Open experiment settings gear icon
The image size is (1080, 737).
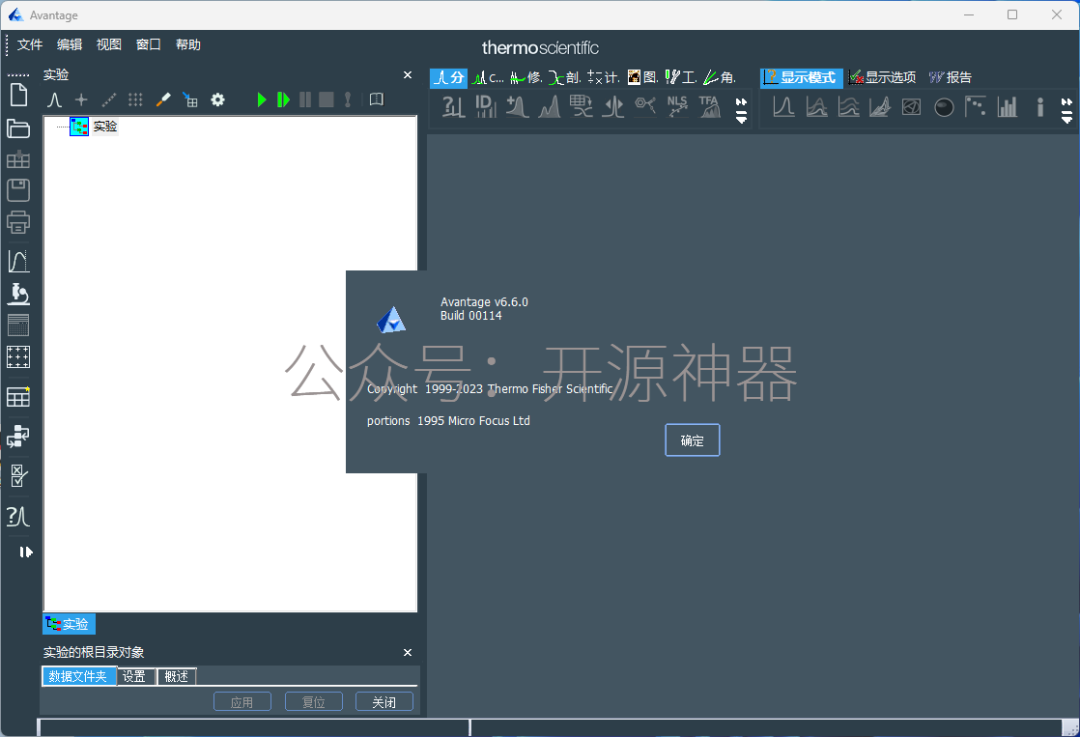pyautogui.click(x=218, y=100)
